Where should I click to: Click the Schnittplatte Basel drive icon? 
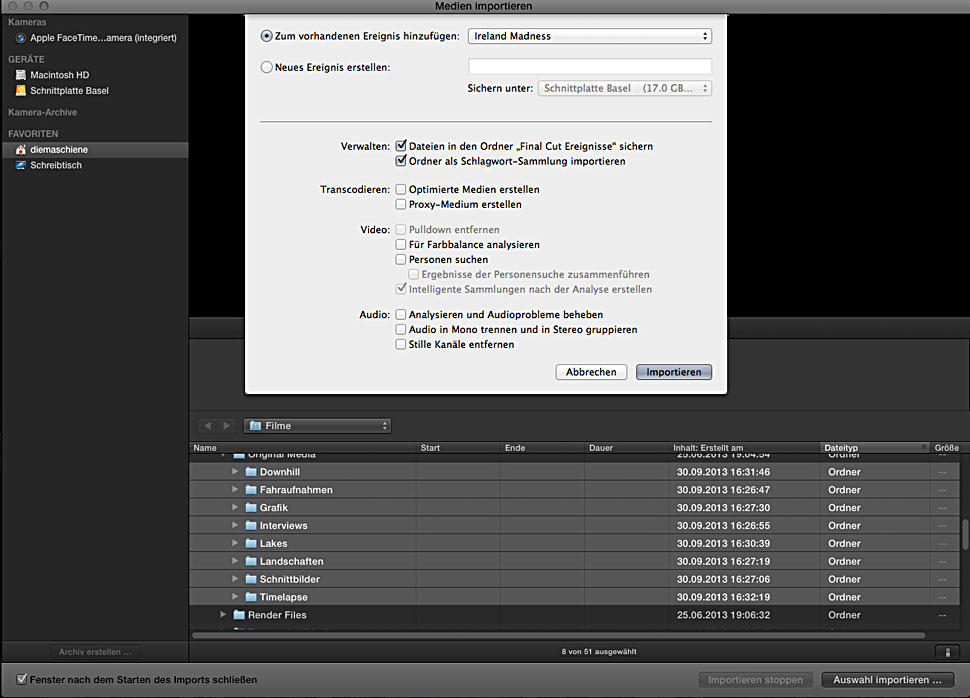(x=21, y=91)
